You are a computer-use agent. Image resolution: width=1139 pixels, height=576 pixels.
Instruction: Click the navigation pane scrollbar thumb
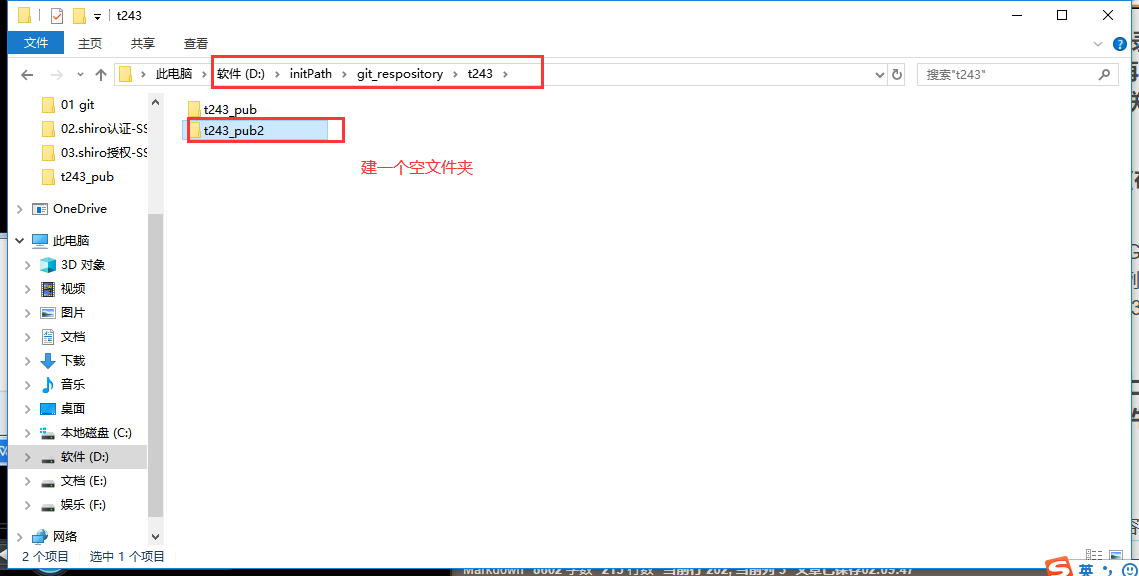point(155,363)
